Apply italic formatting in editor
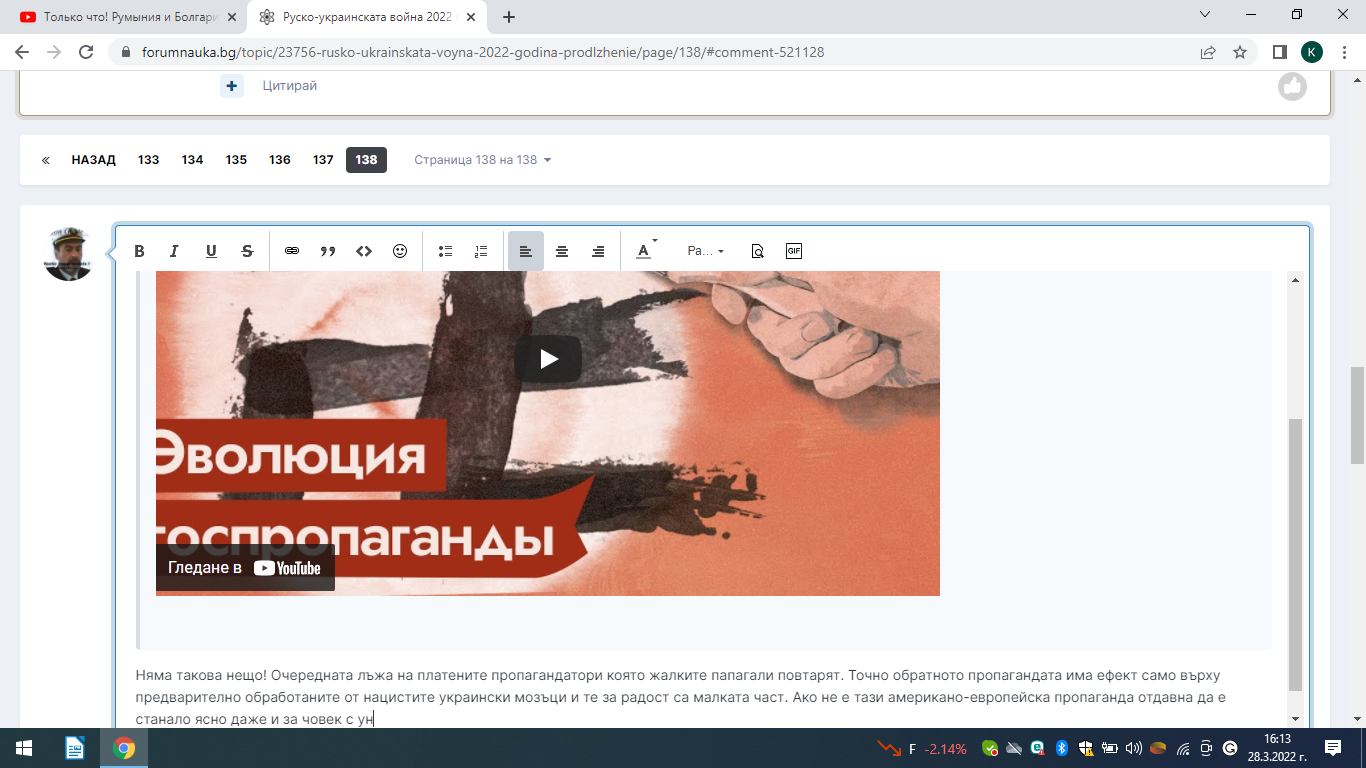Screen dimensions: 1366x768 pyautogui.click(x=174, y=251)
